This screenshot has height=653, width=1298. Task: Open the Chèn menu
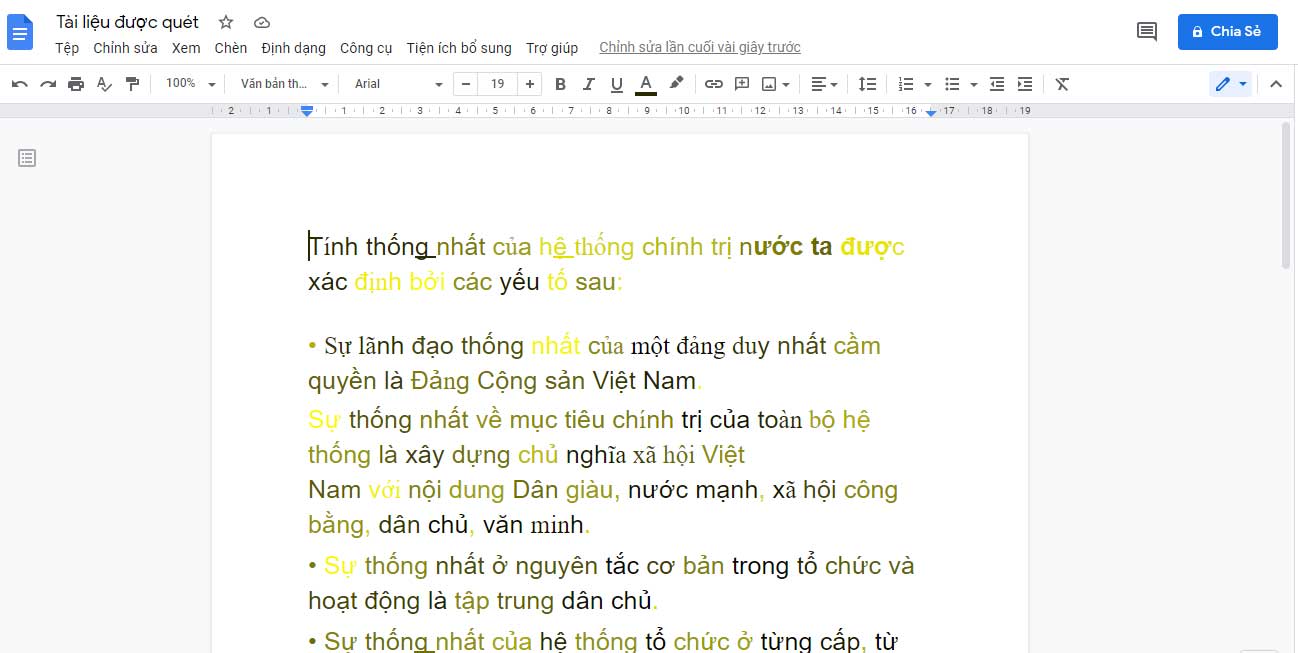[x=230, y=48]
